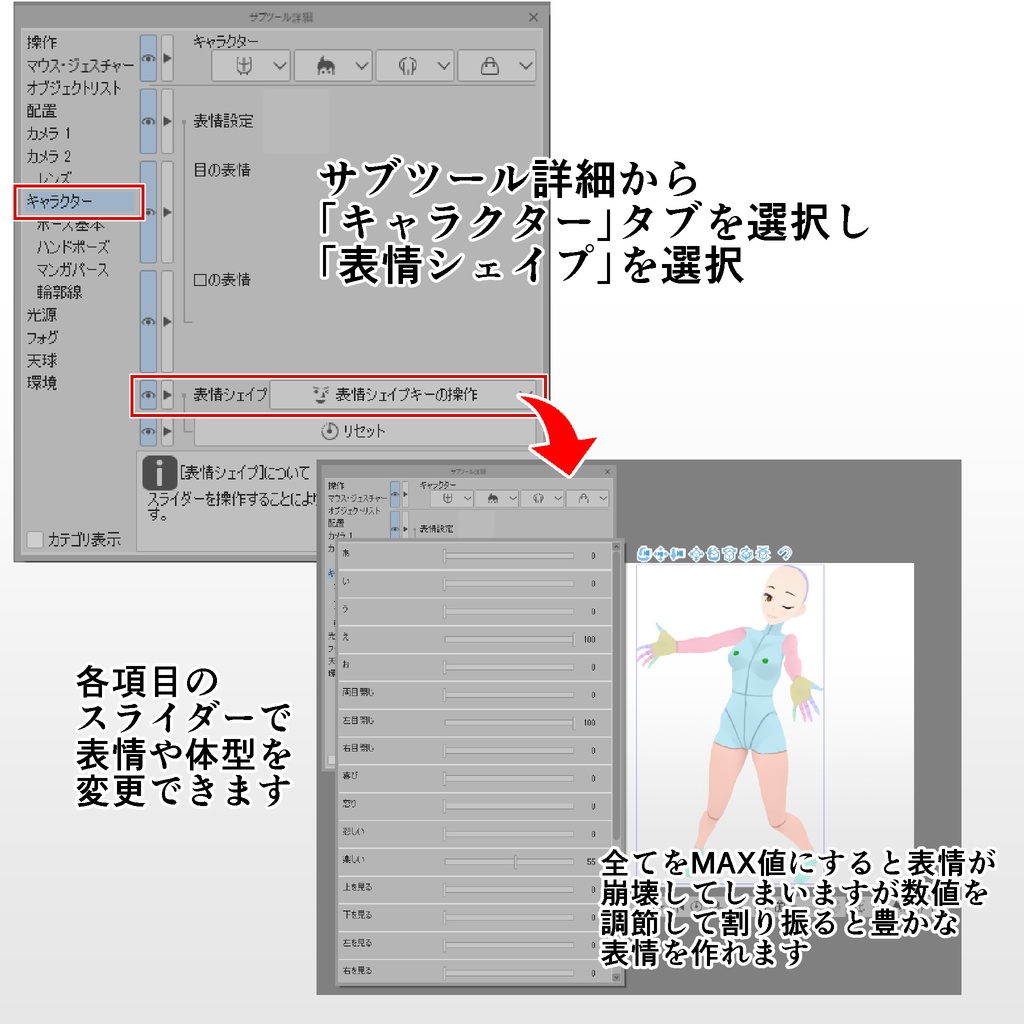Click the undo arrow icon in the 3D toolbar

point(786,552)
